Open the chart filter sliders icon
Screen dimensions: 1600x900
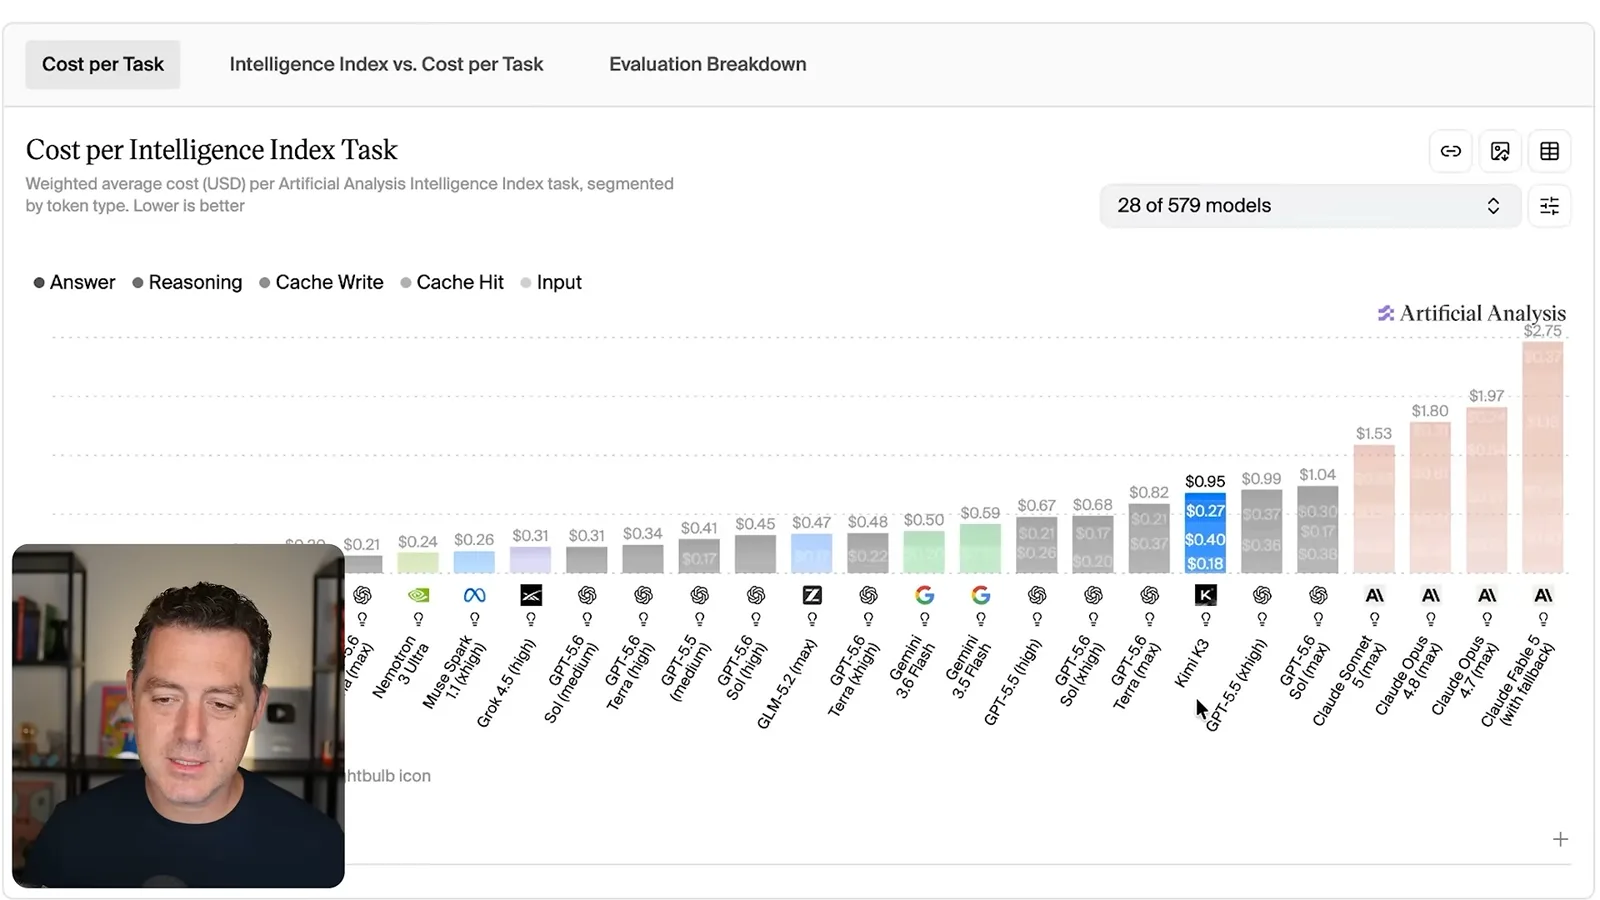click(x=1549, y=206)
